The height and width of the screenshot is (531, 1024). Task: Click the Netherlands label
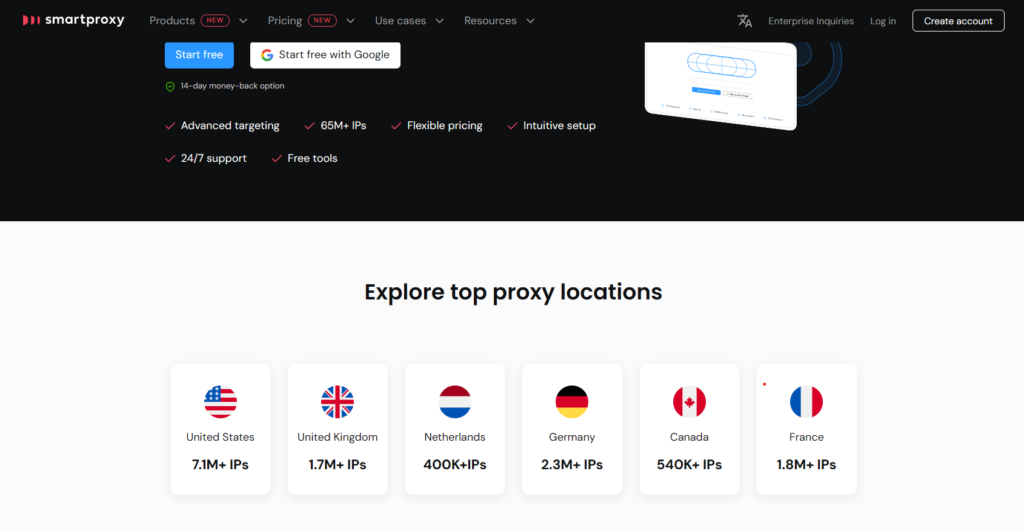[455, 437]
